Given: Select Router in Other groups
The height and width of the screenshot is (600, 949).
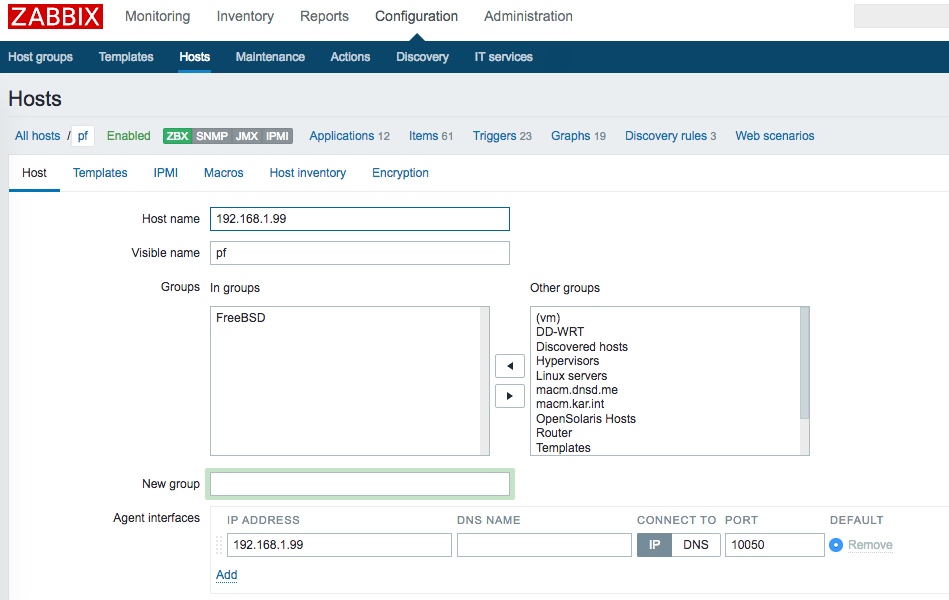Looking at the screenshot, I should (x=554, y=433).
